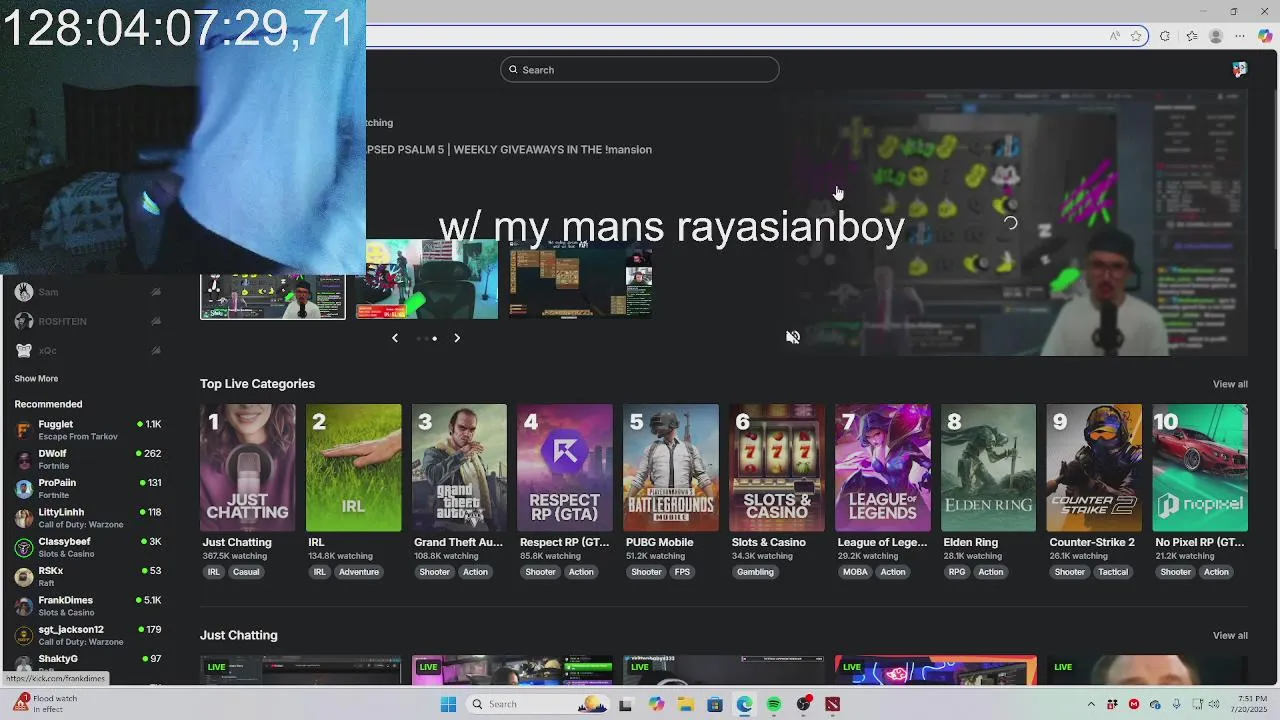Open Classybeef's avatar in Recommended
The height and width of the screenshot is (720, 1280).
(24, 548)
